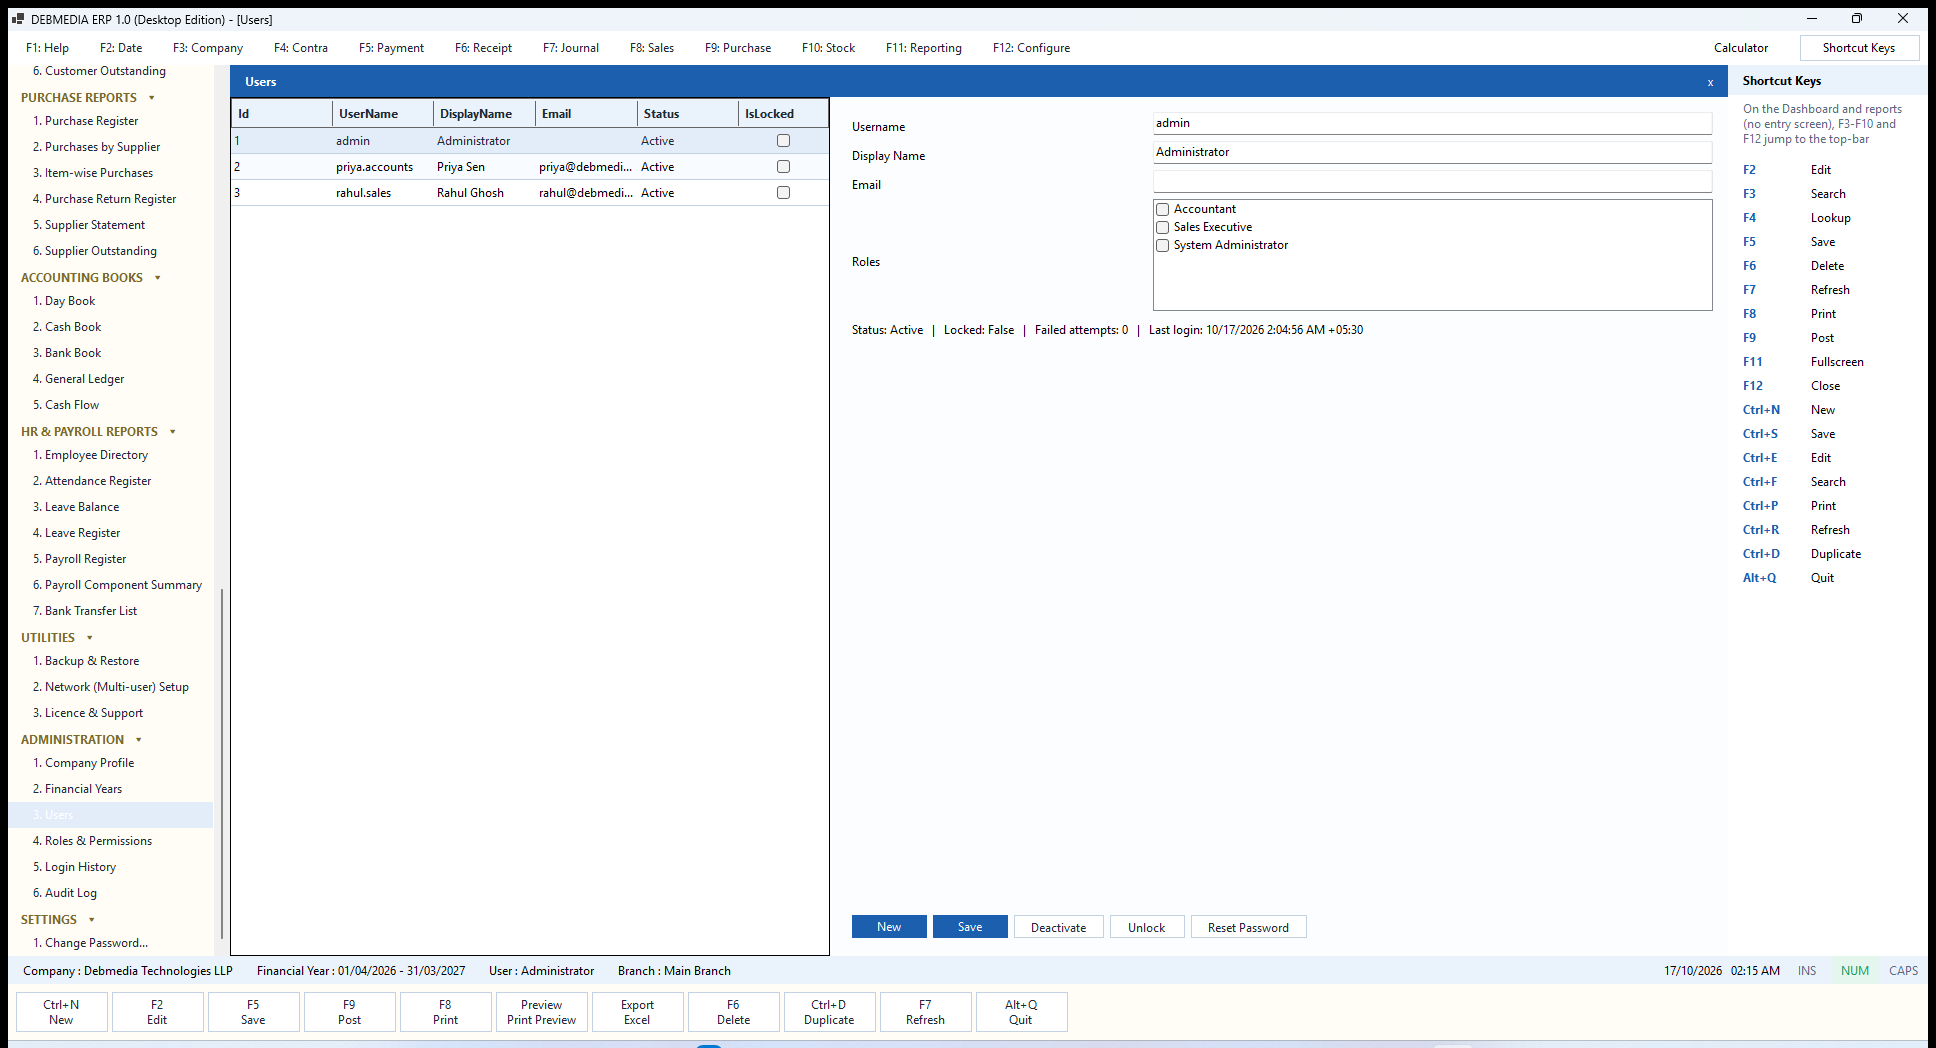Click the New user button
Viewport: 1936px width, 1048px height.
(x=889, y=927)
